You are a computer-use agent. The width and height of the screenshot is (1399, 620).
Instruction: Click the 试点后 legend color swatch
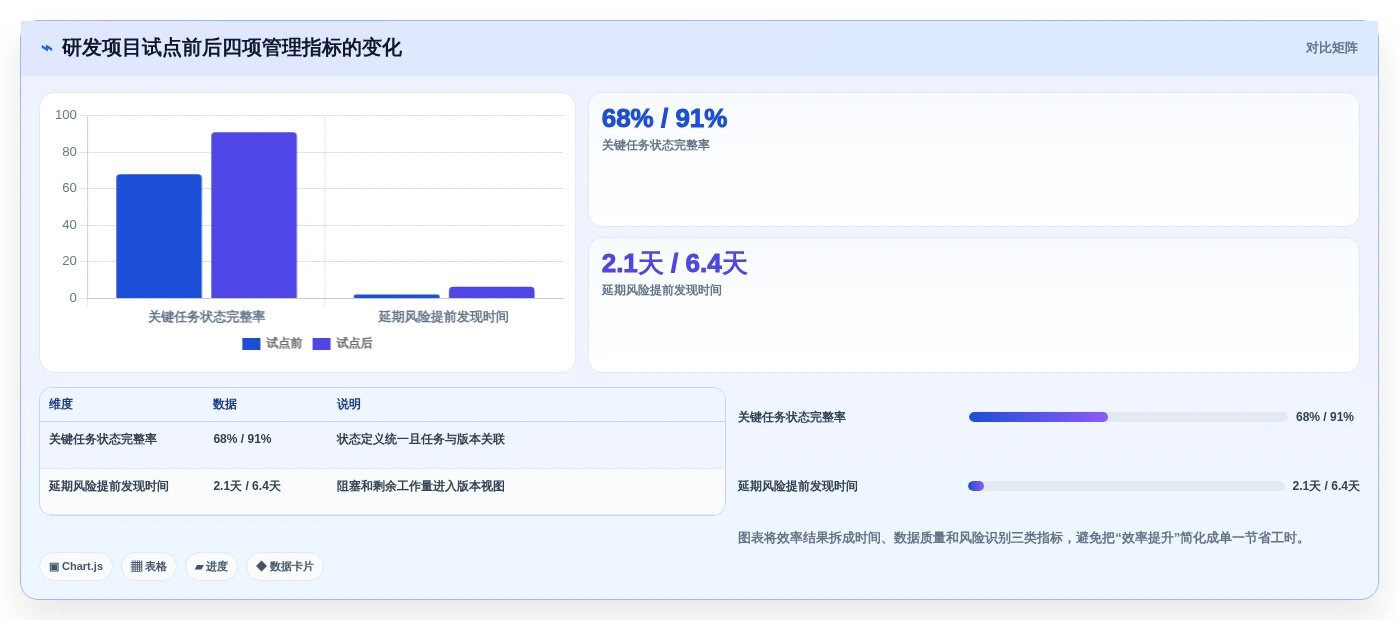click(x=321, y=344)
